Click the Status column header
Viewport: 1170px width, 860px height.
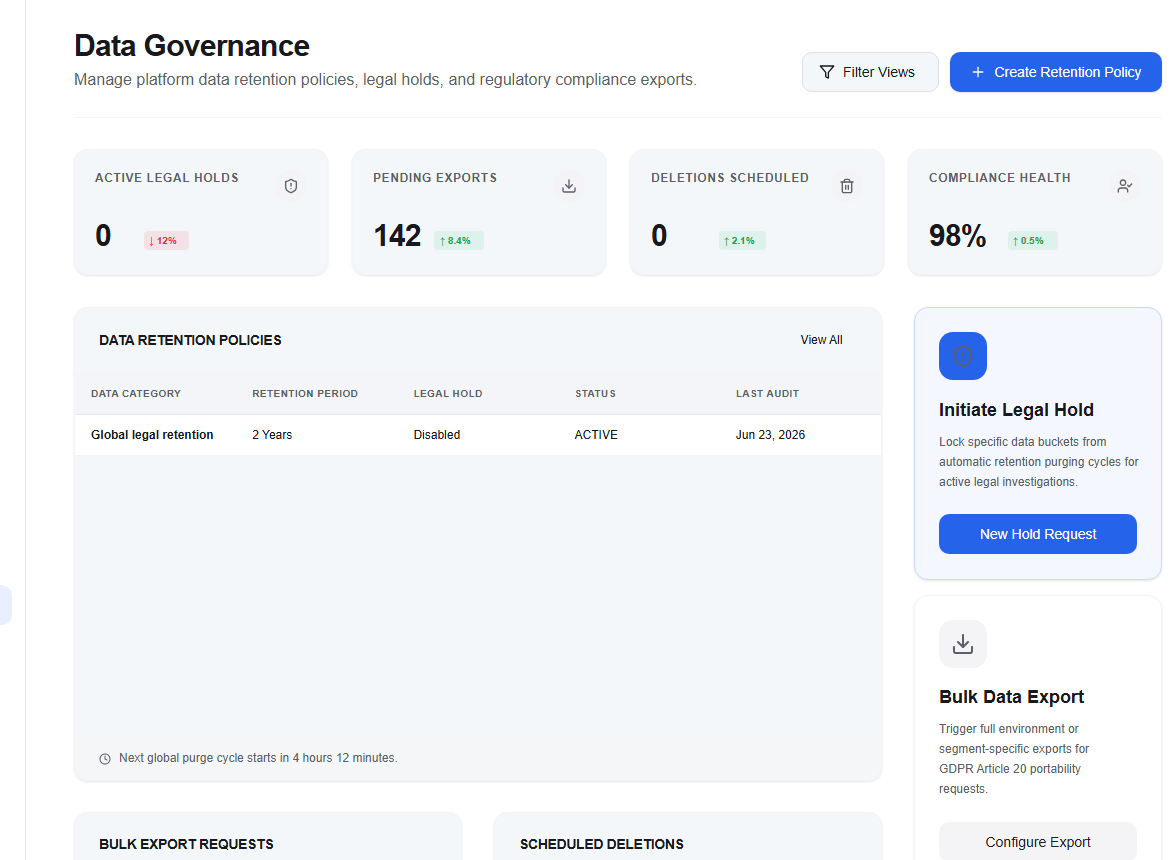(595, 393)
